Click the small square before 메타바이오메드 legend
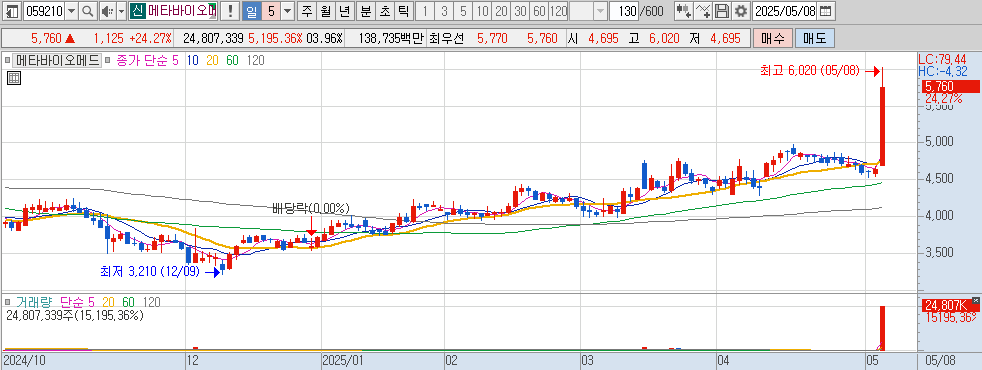 [8, 61]
